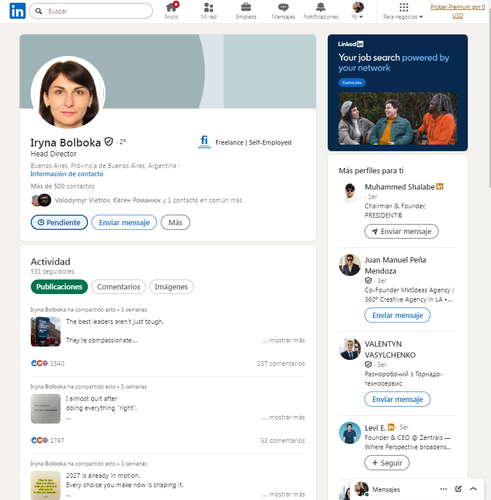The image size is (491, 500).
Task: Select the Publicaciones activity filter
Action: click(x=59, y=287)
